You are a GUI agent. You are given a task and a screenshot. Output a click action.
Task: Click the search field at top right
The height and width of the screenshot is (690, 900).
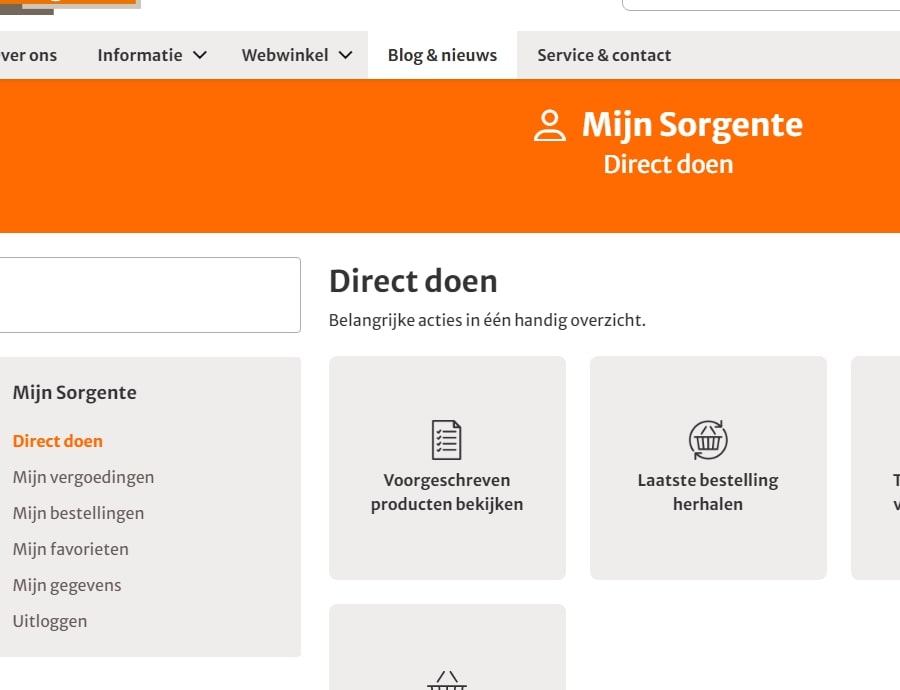pos(762,4)
